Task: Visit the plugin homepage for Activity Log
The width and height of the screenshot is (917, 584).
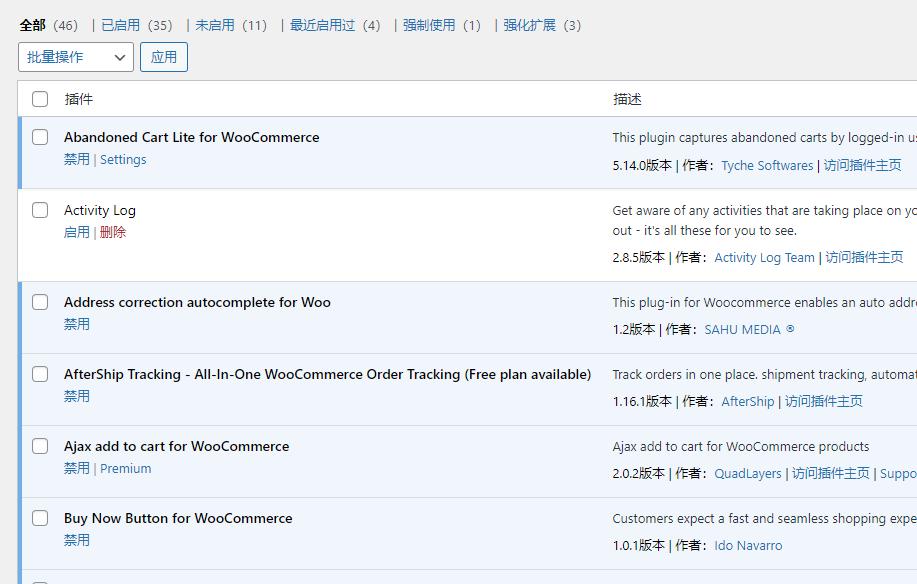Action: coord(864,257)
